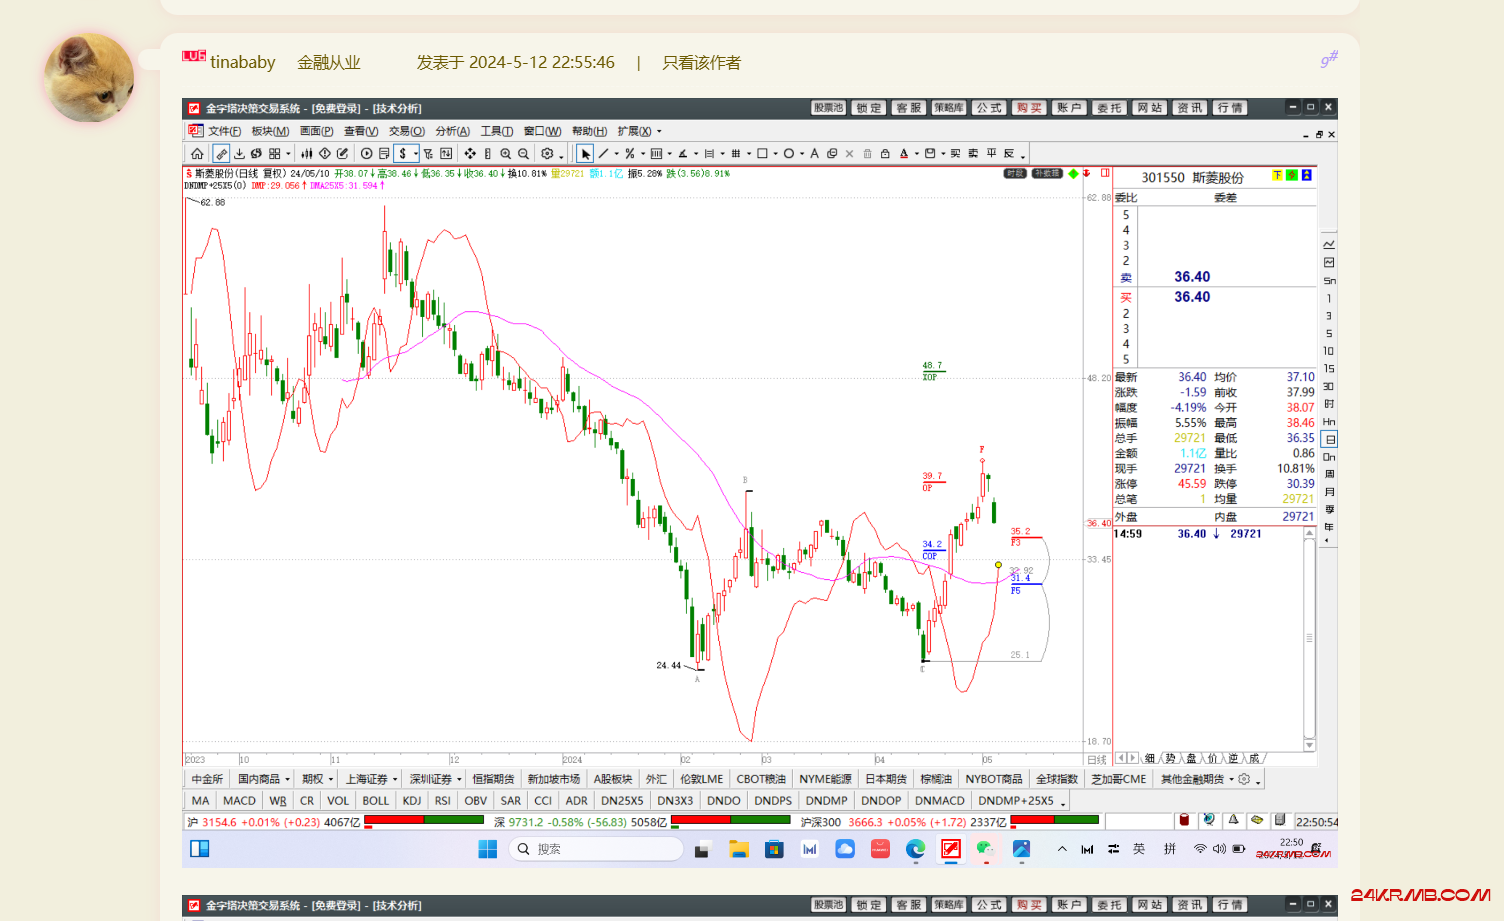Toggle the red side panel icon
This screenshot has height=921, width=1504.
[1105, 174]
